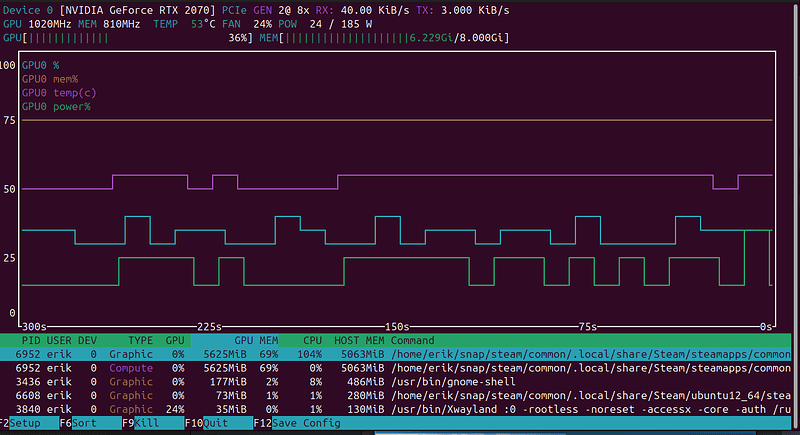Sort by the PID column header
800x435 pixels.
(31, 340)
